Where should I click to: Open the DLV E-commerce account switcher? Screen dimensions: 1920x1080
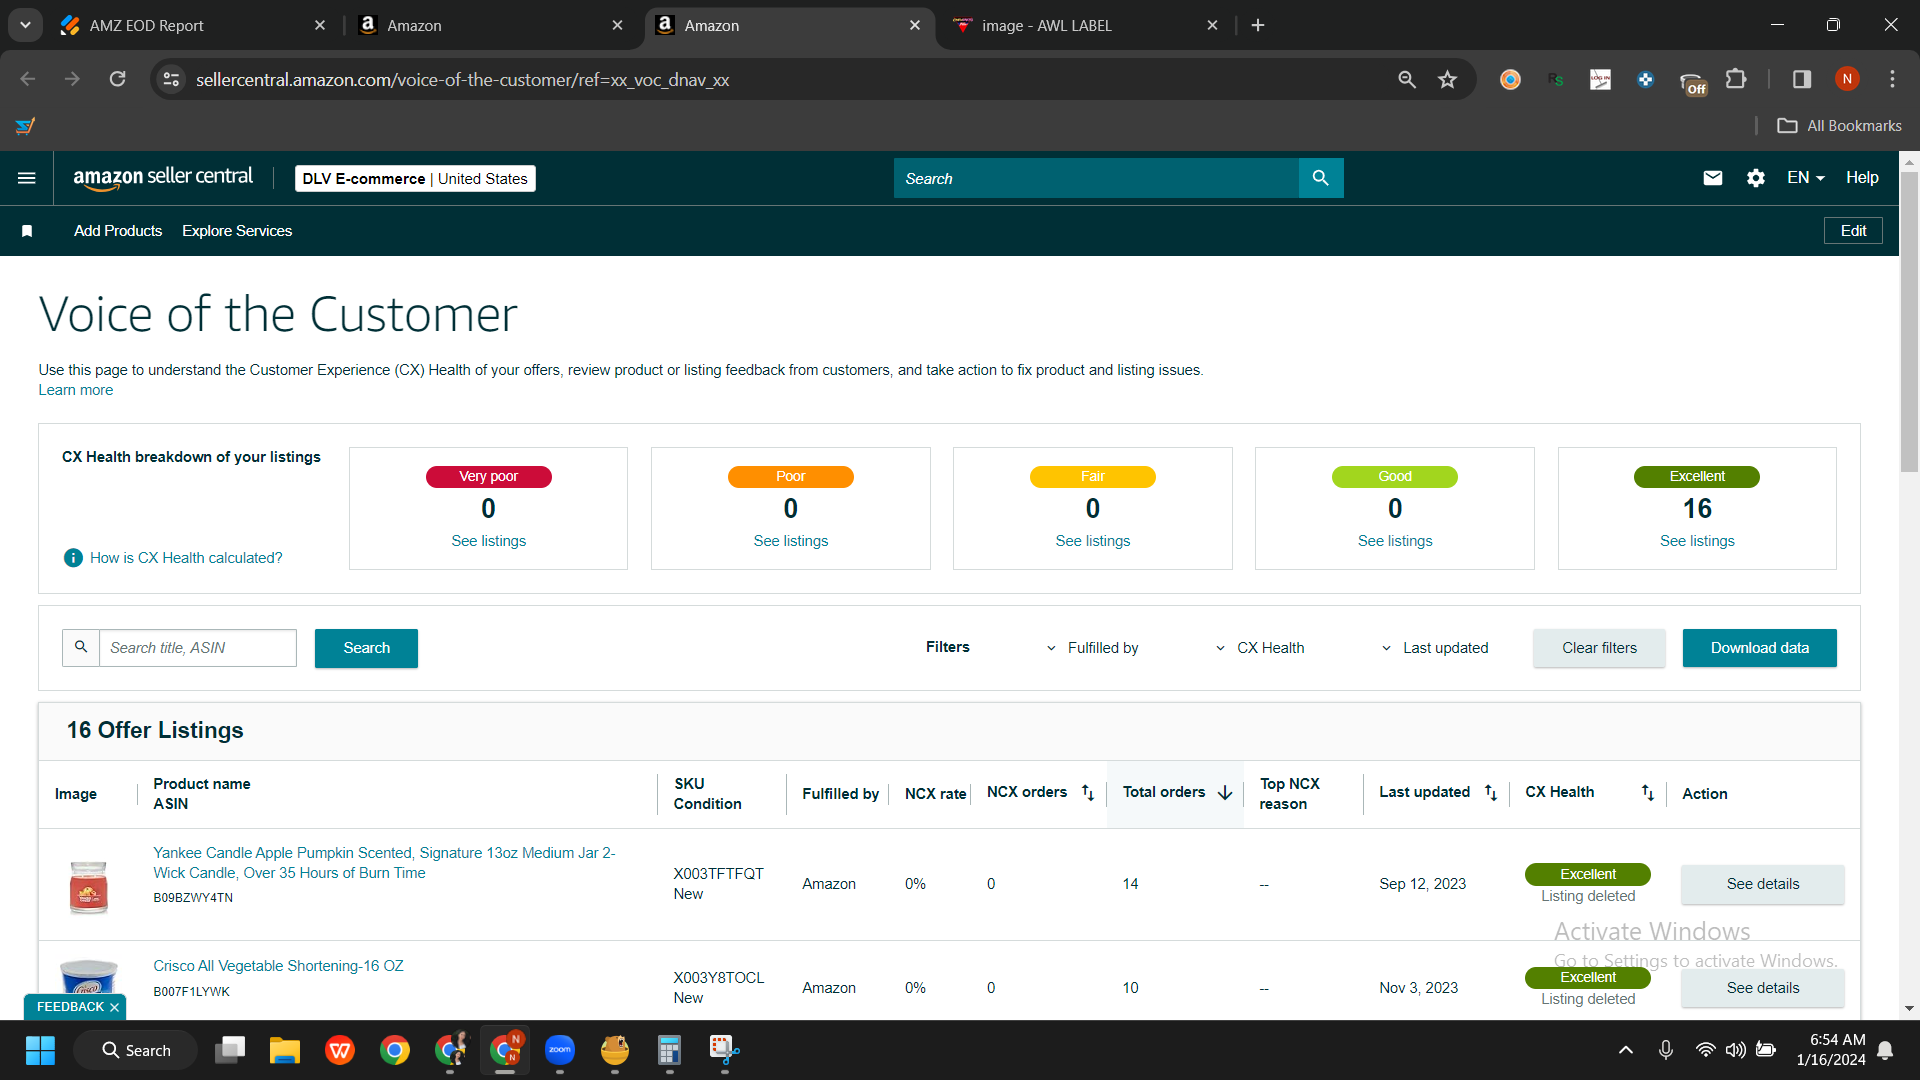[415, 179]
